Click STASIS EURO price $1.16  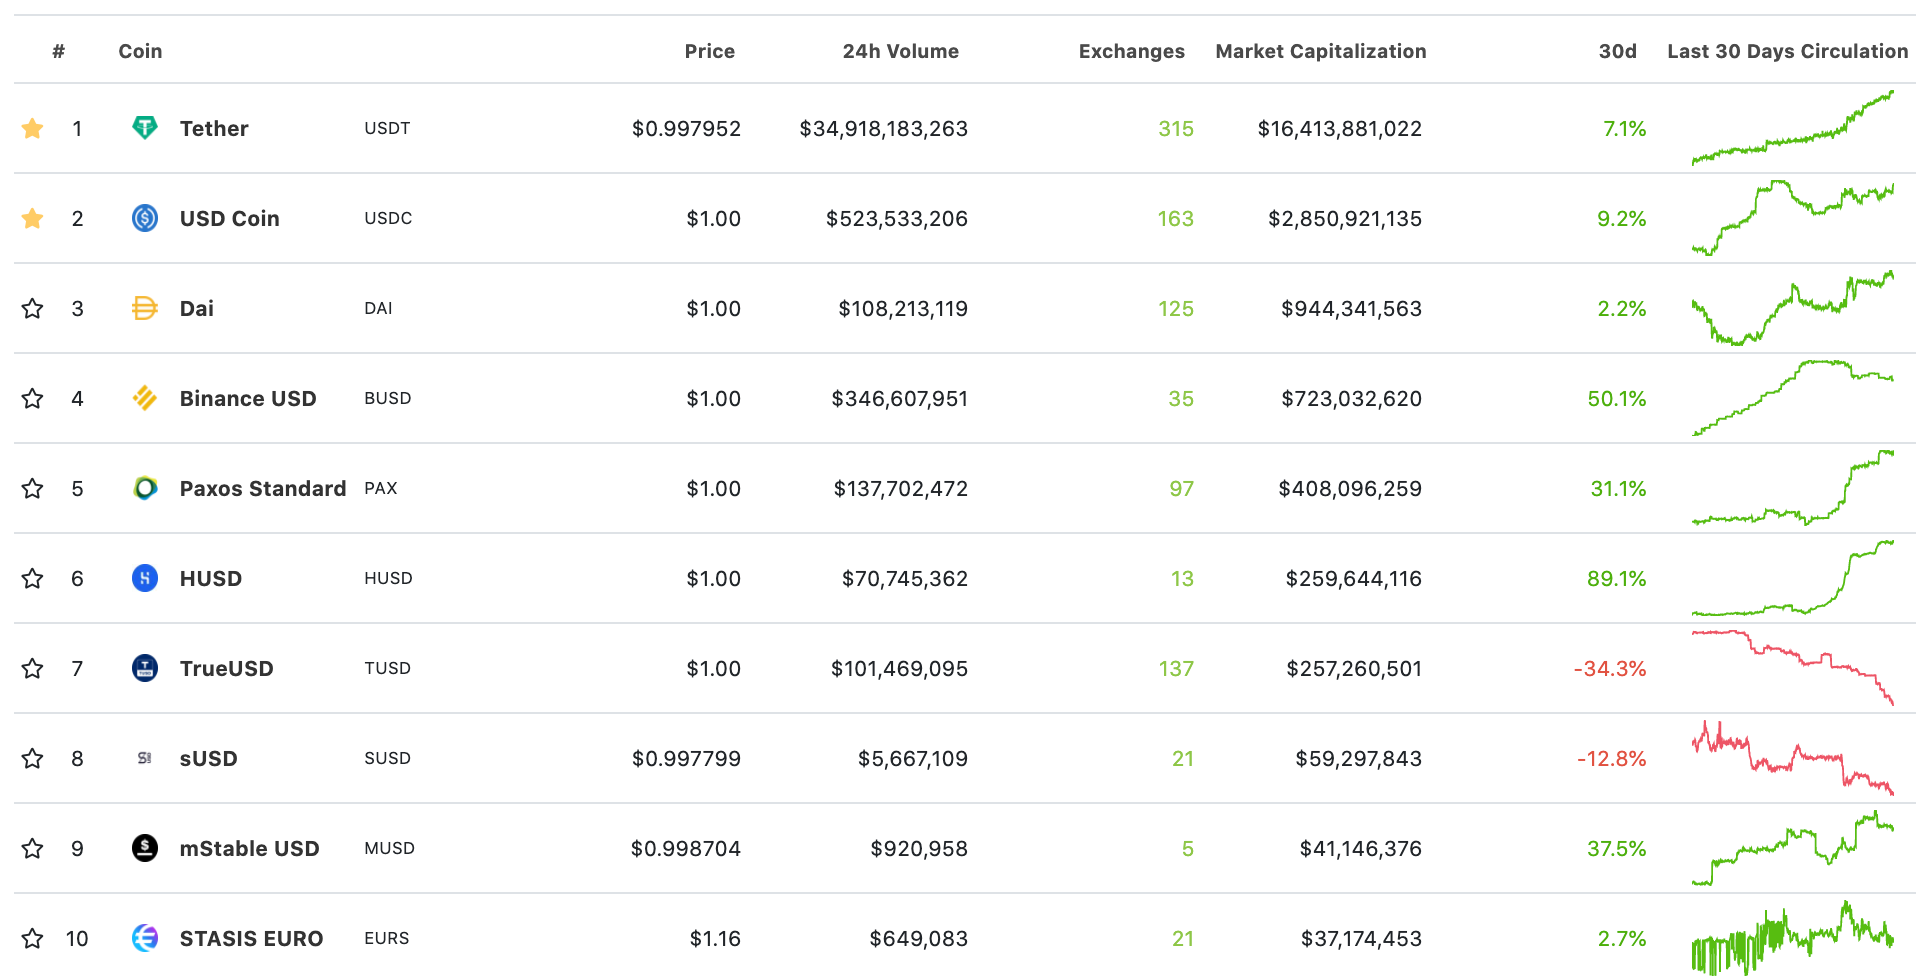tap(716, 938)
